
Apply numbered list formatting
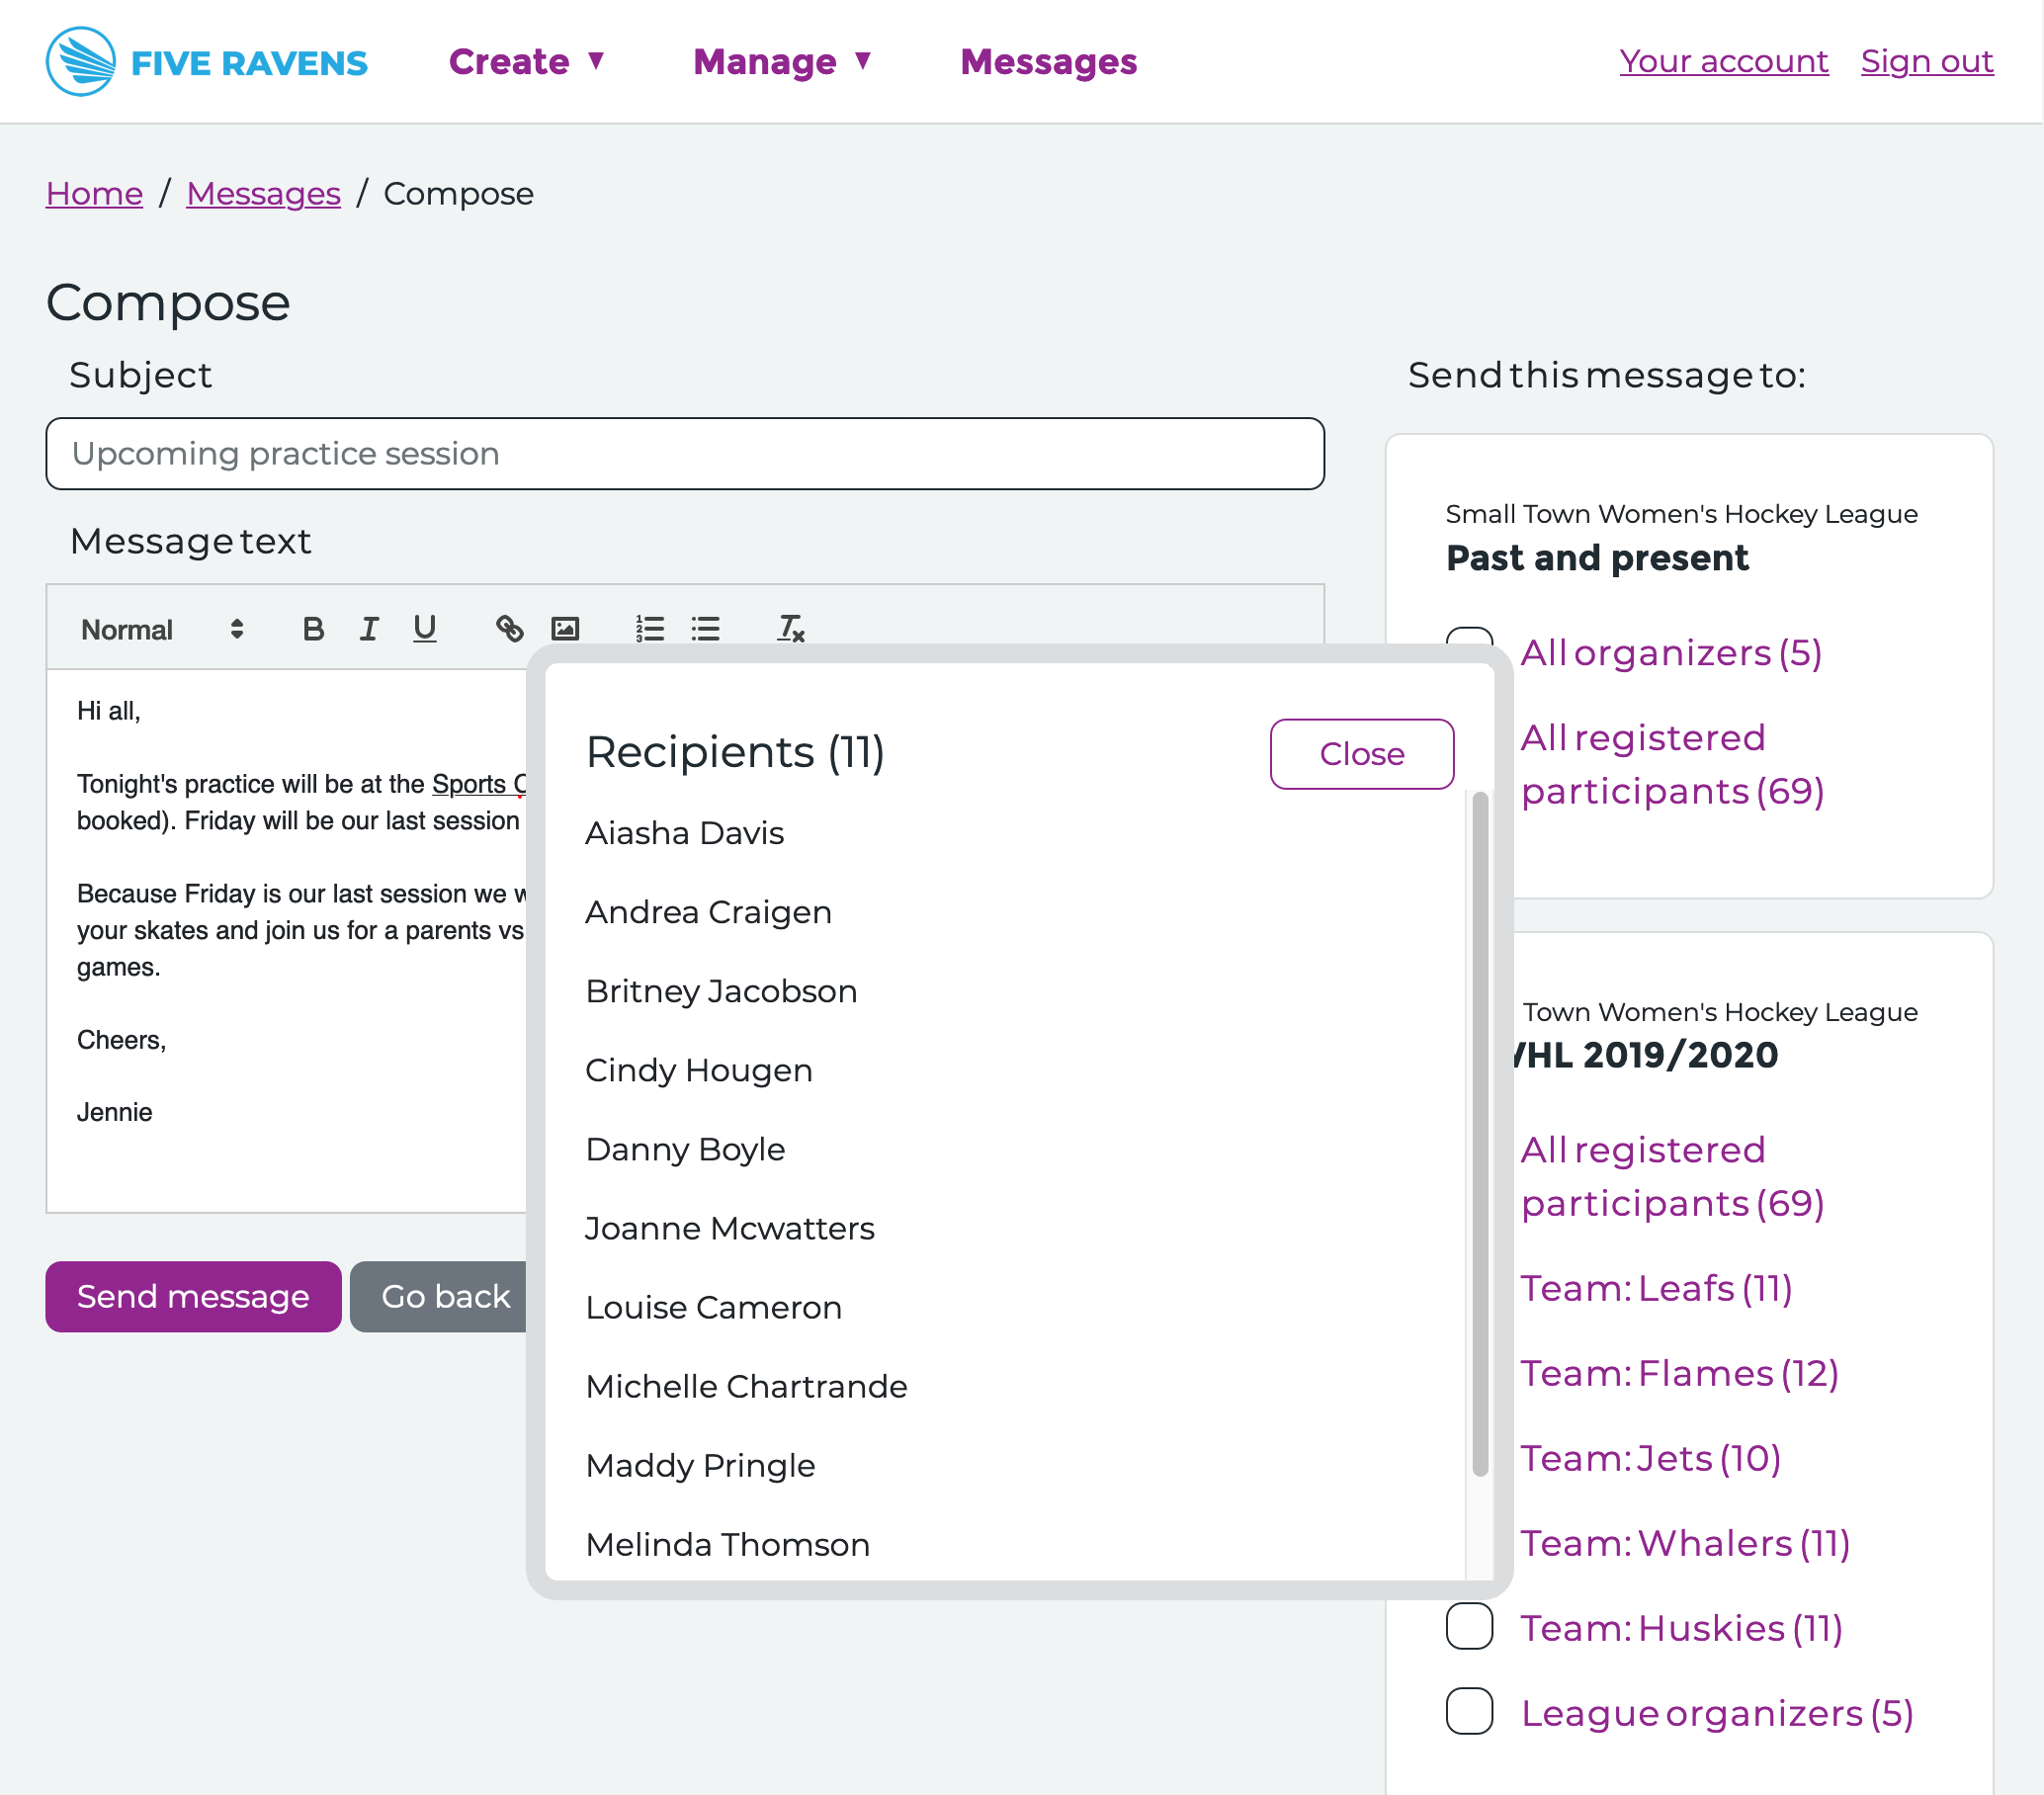(x=649, y=629)
